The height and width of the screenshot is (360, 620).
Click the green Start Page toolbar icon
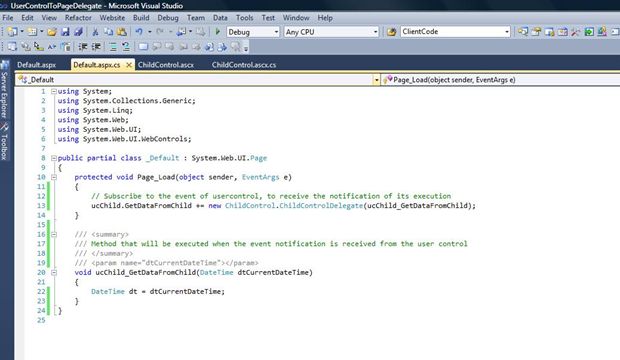(x=589, y=32)
